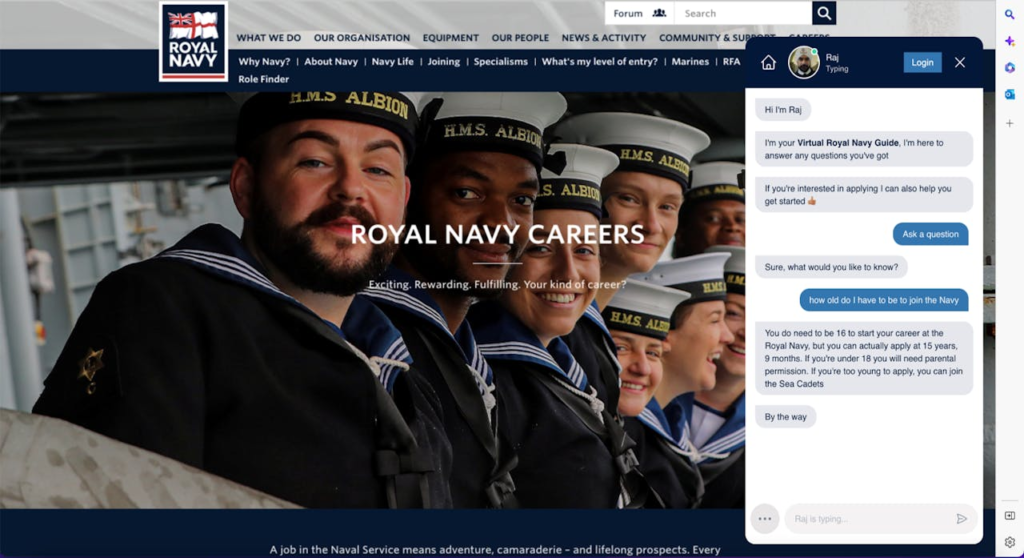Open the Specialisms link

500,61
